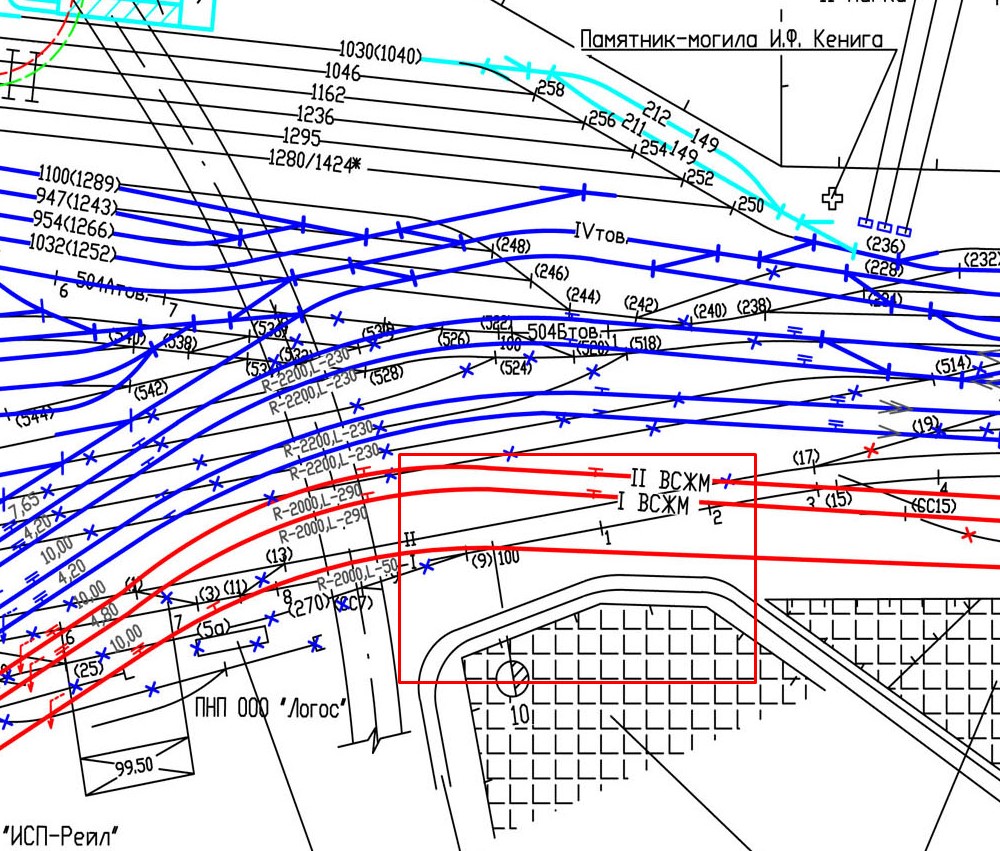The height and width of the screenshot is (851, 1000).
Task: Select the red X marker near (19)
Action: coord(871,451)
